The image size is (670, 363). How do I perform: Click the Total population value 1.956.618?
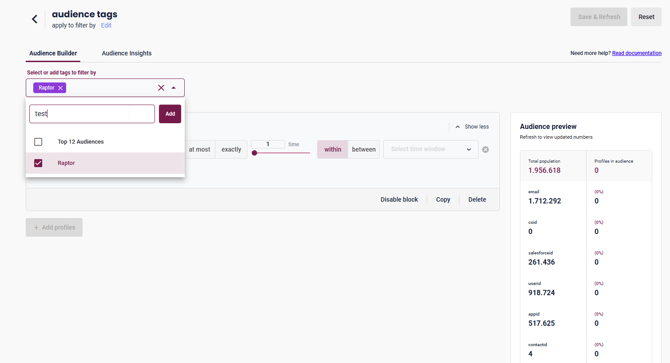[x=544, y=170]
